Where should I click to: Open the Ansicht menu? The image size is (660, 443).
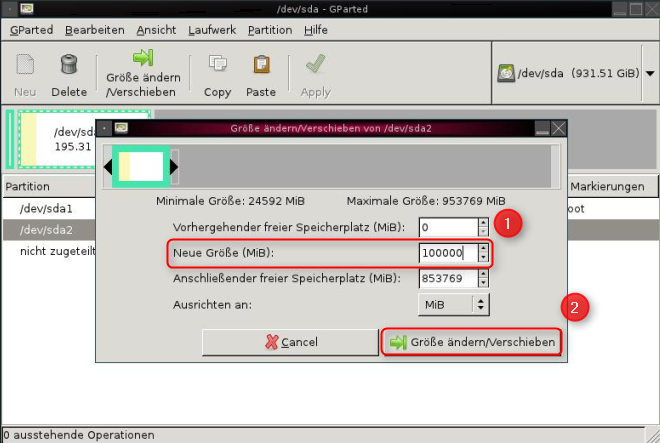click(156, 30)
